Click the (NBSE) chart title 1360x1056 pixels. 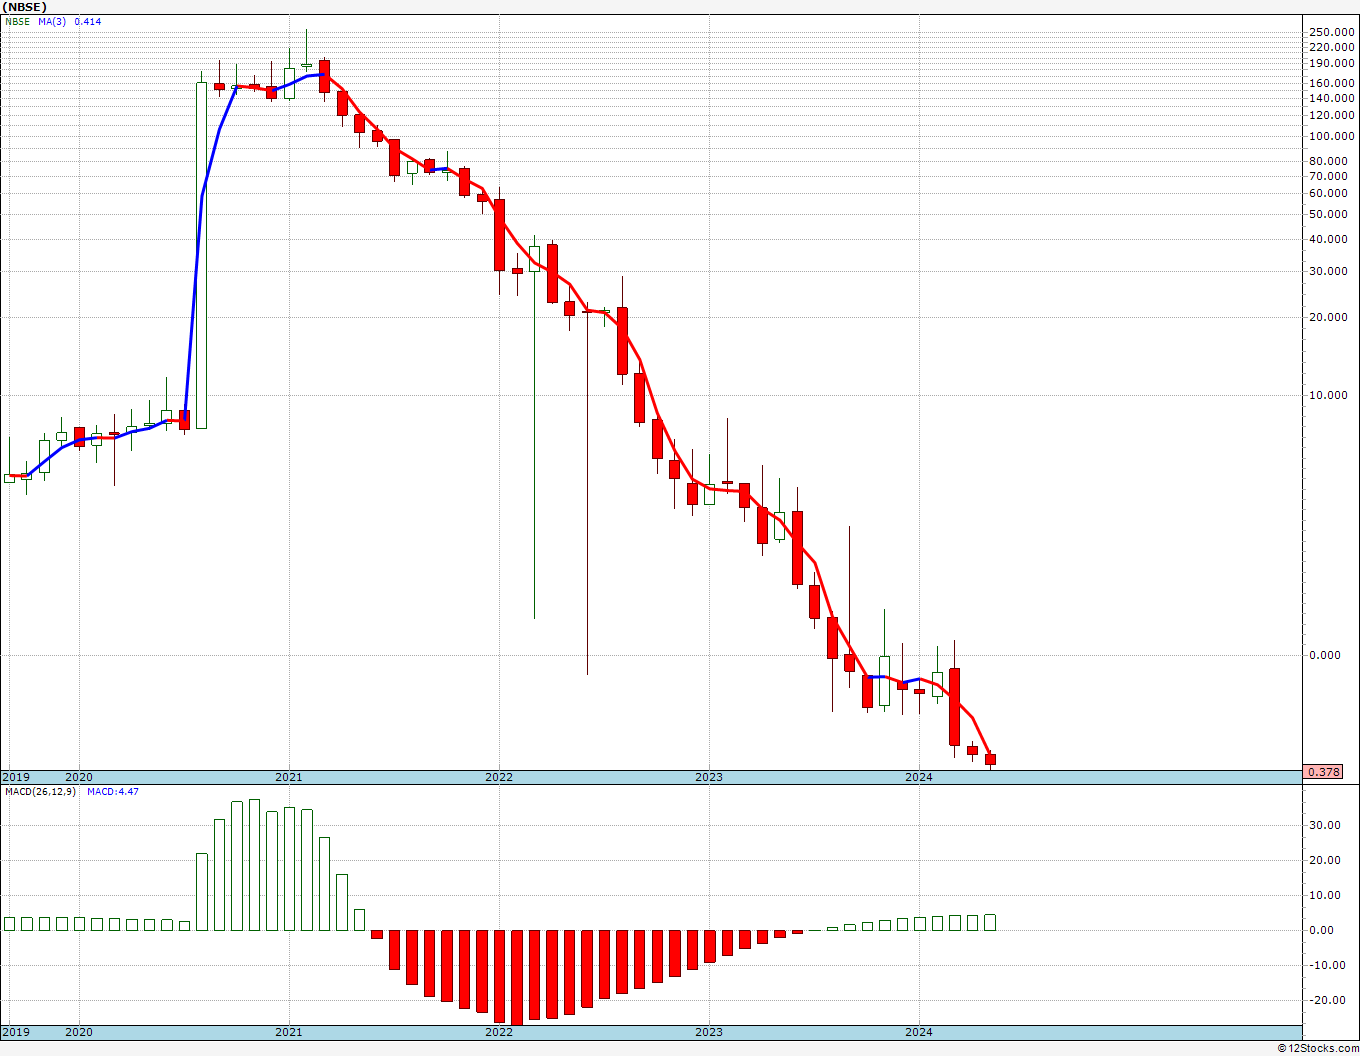(x=24, y=7)
